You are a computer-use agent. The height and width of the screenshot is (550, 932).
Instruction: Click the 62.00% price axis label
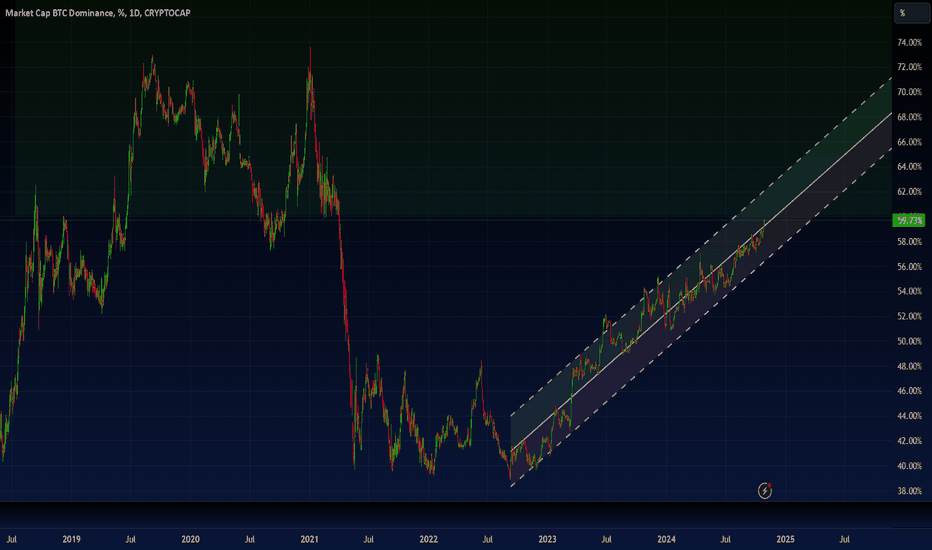[909, 191]
